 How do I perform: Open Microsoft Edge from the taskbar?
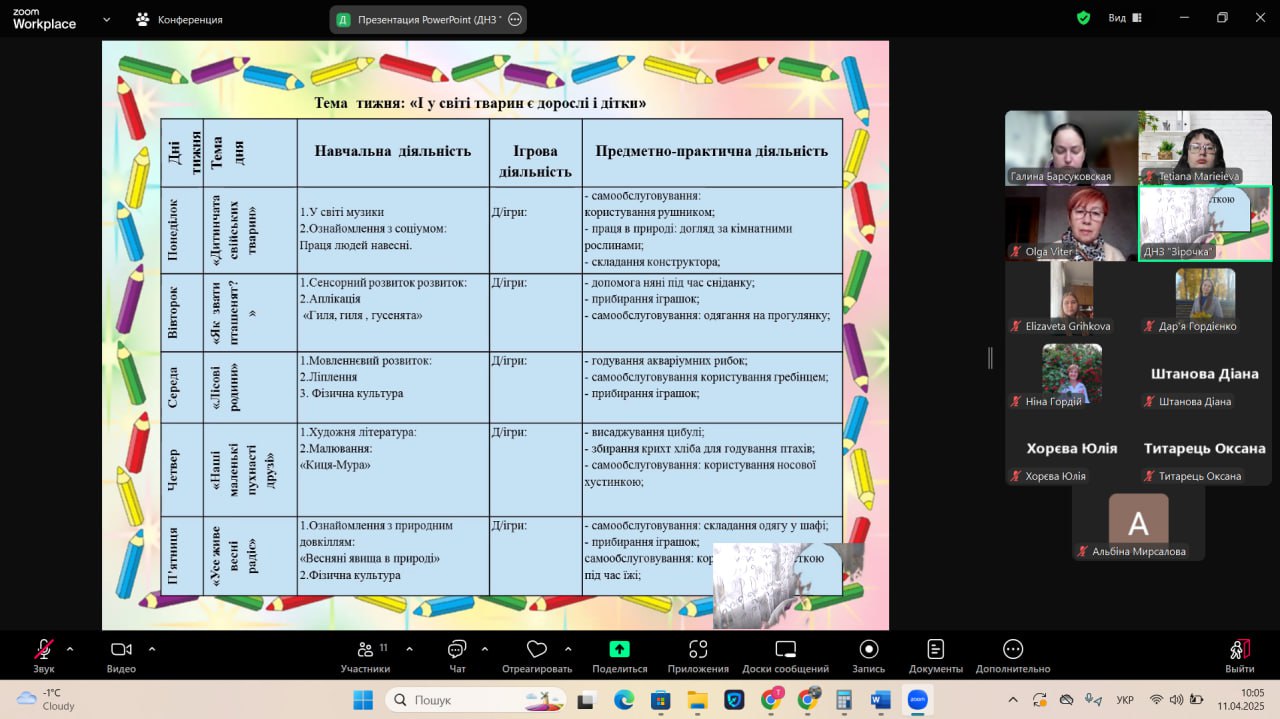pos(624,700)
